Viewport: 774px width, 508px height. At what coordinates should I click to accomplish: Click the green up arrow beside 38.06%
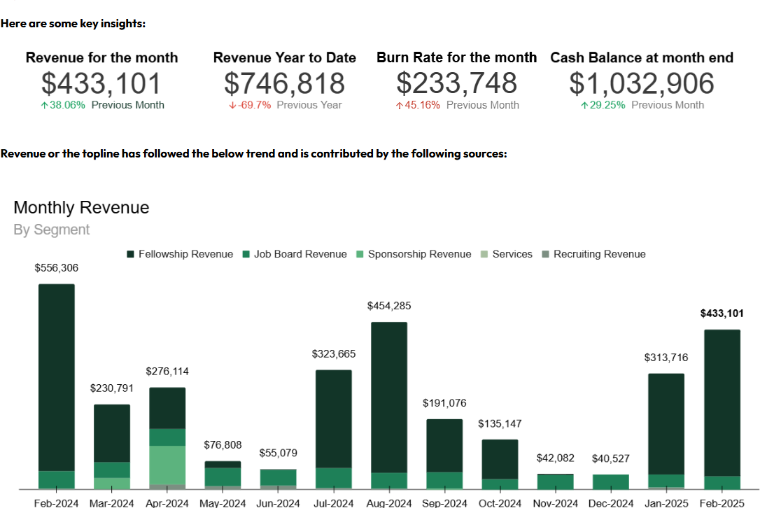[44, 105]
